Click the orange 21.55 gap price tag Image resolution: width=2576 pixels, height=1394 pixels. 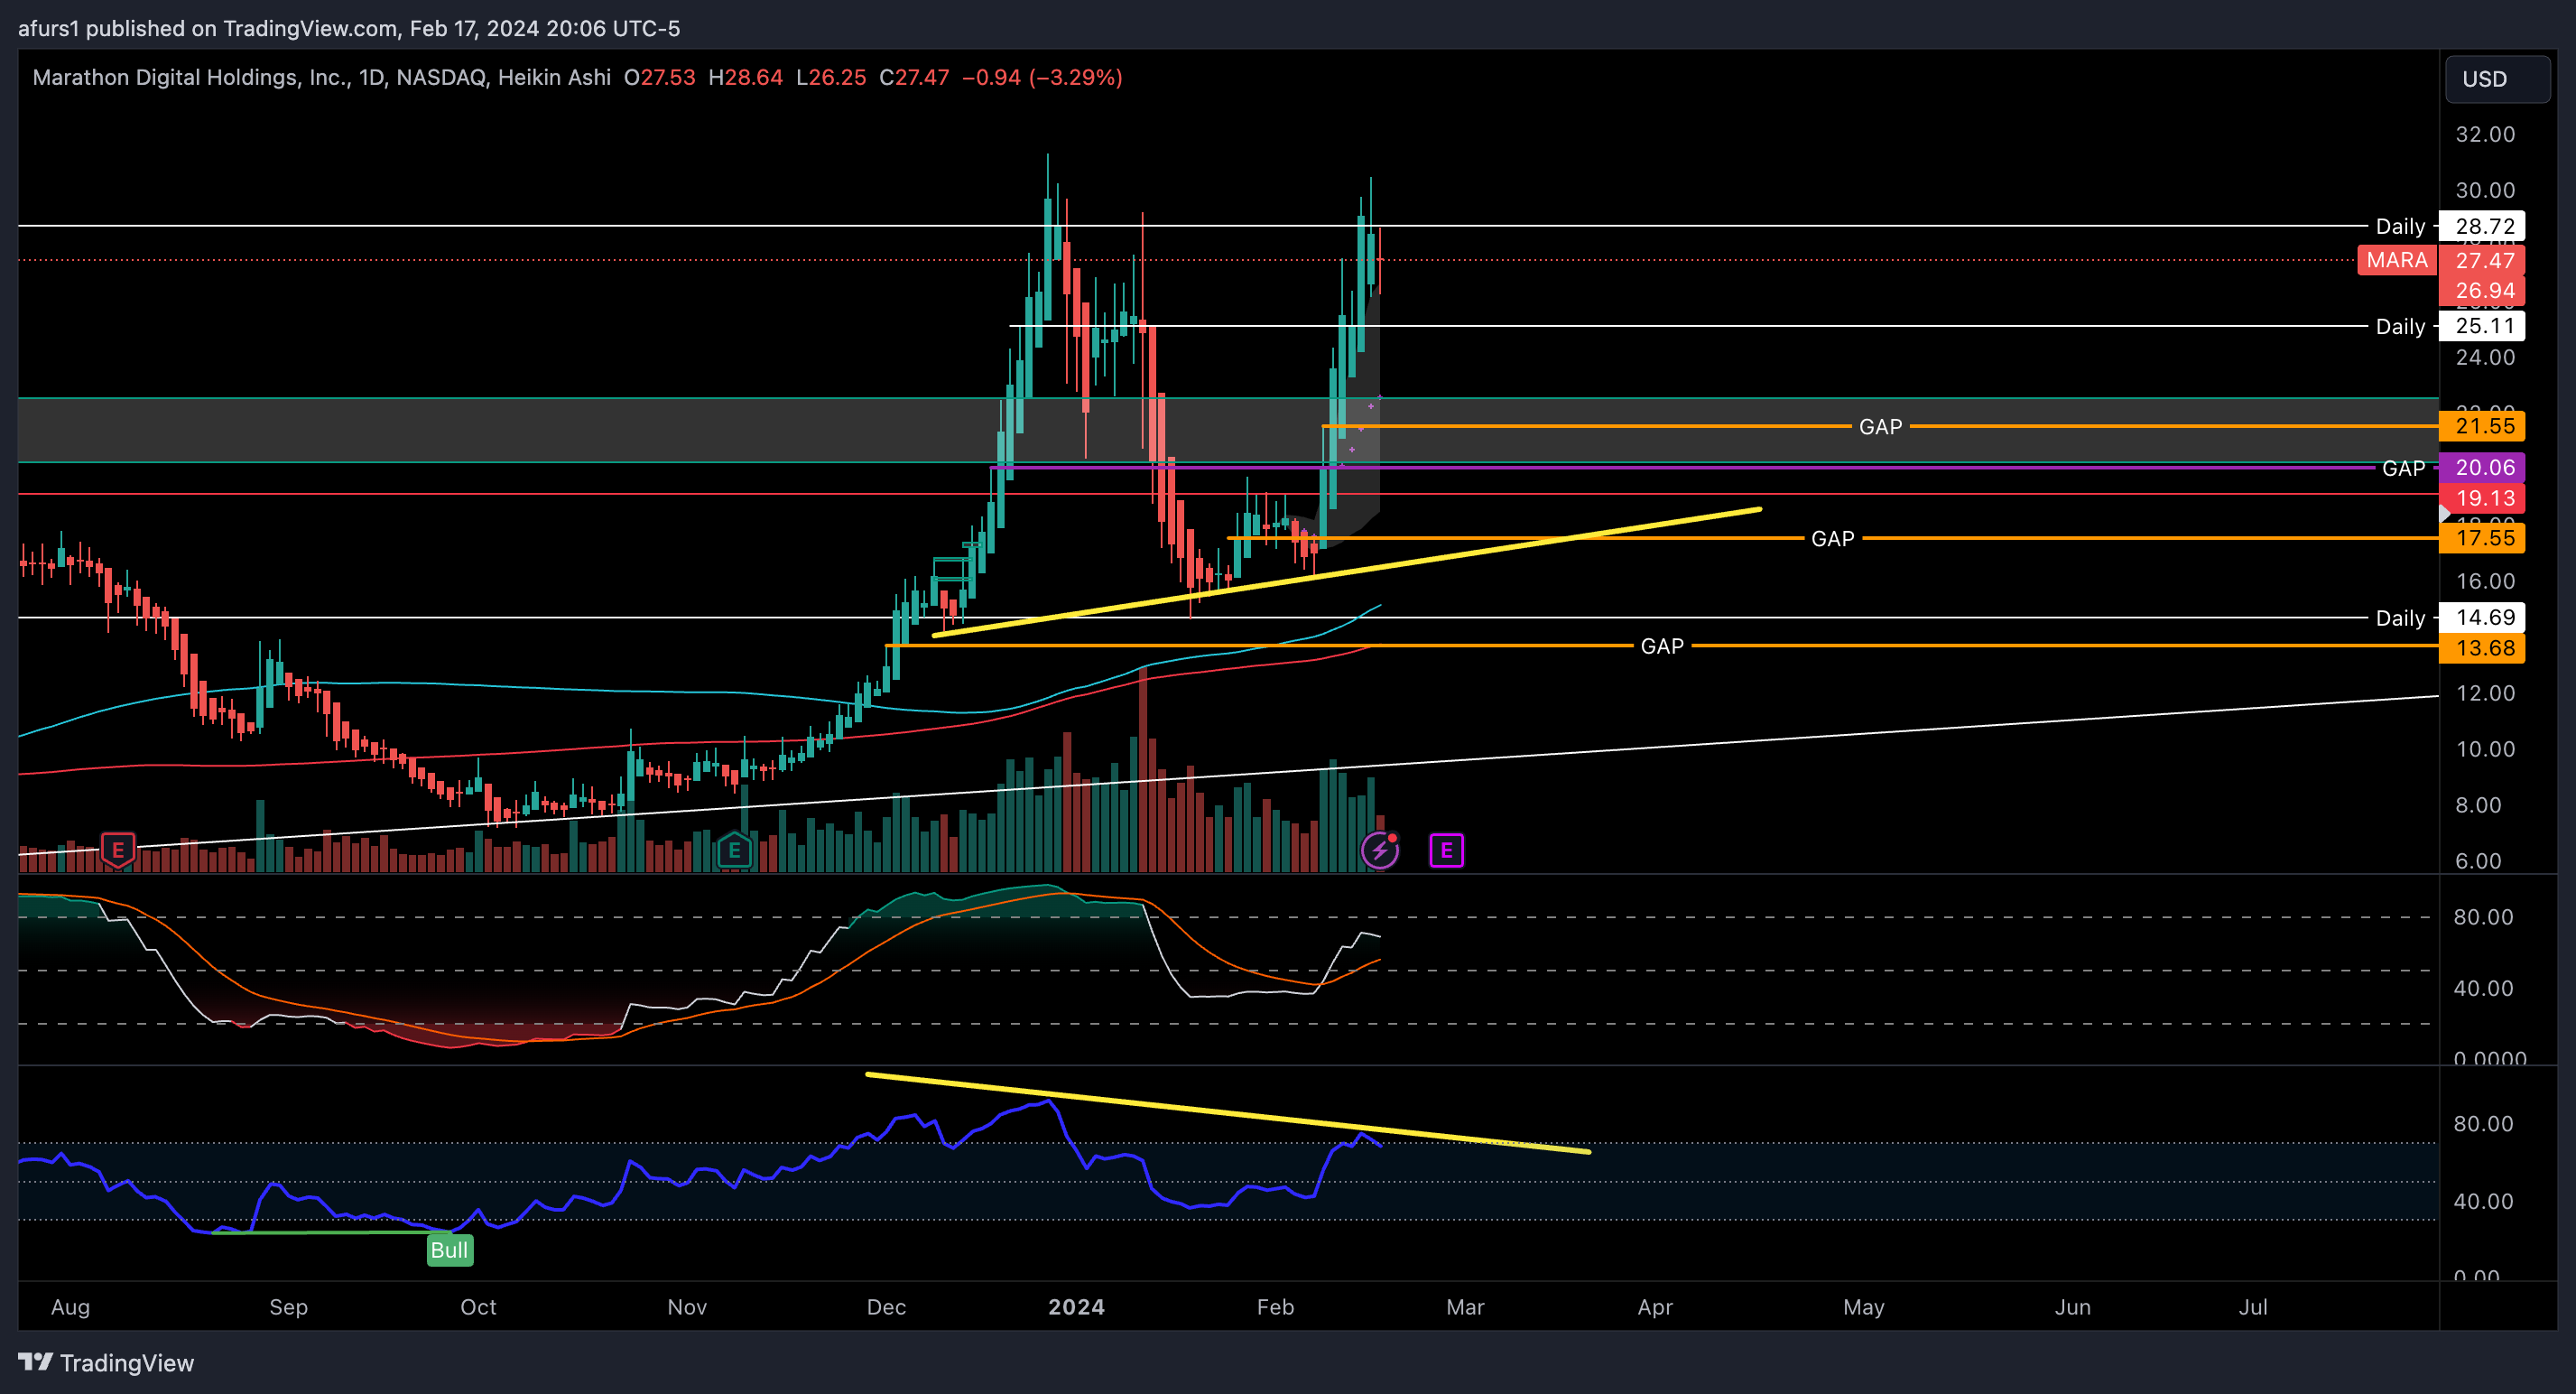click(2484, 426)
